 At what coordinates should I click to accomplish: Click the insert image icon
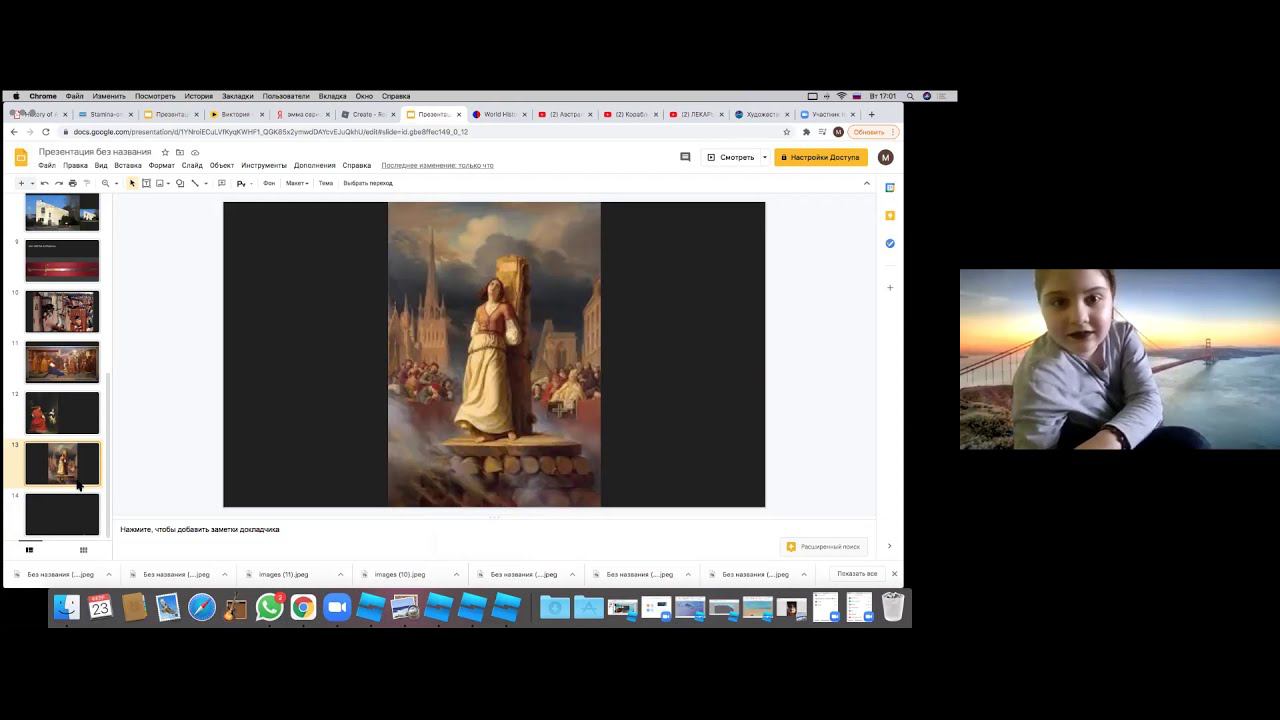tap(159, 183)
